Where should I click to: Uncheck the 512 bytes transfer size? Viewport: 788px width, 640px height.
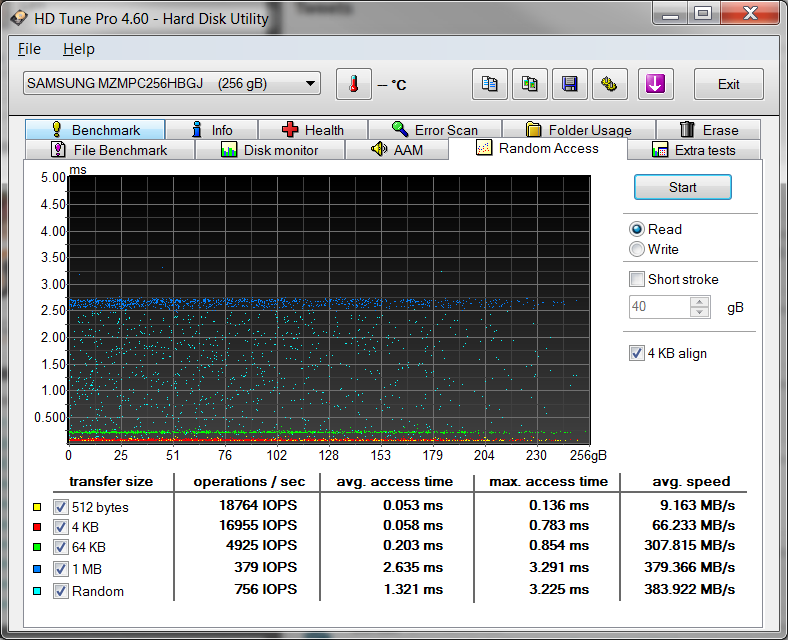61,507
